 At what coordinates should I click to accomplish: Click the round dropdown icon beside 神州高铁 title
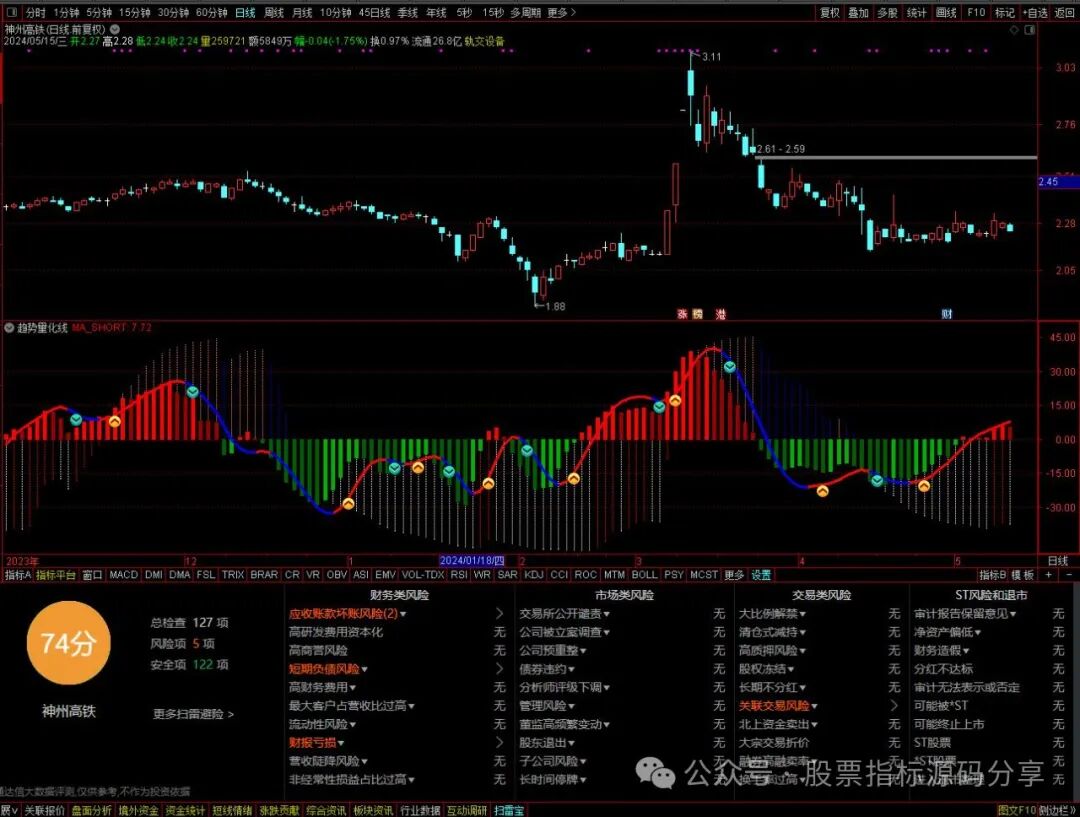click(115, 29)
